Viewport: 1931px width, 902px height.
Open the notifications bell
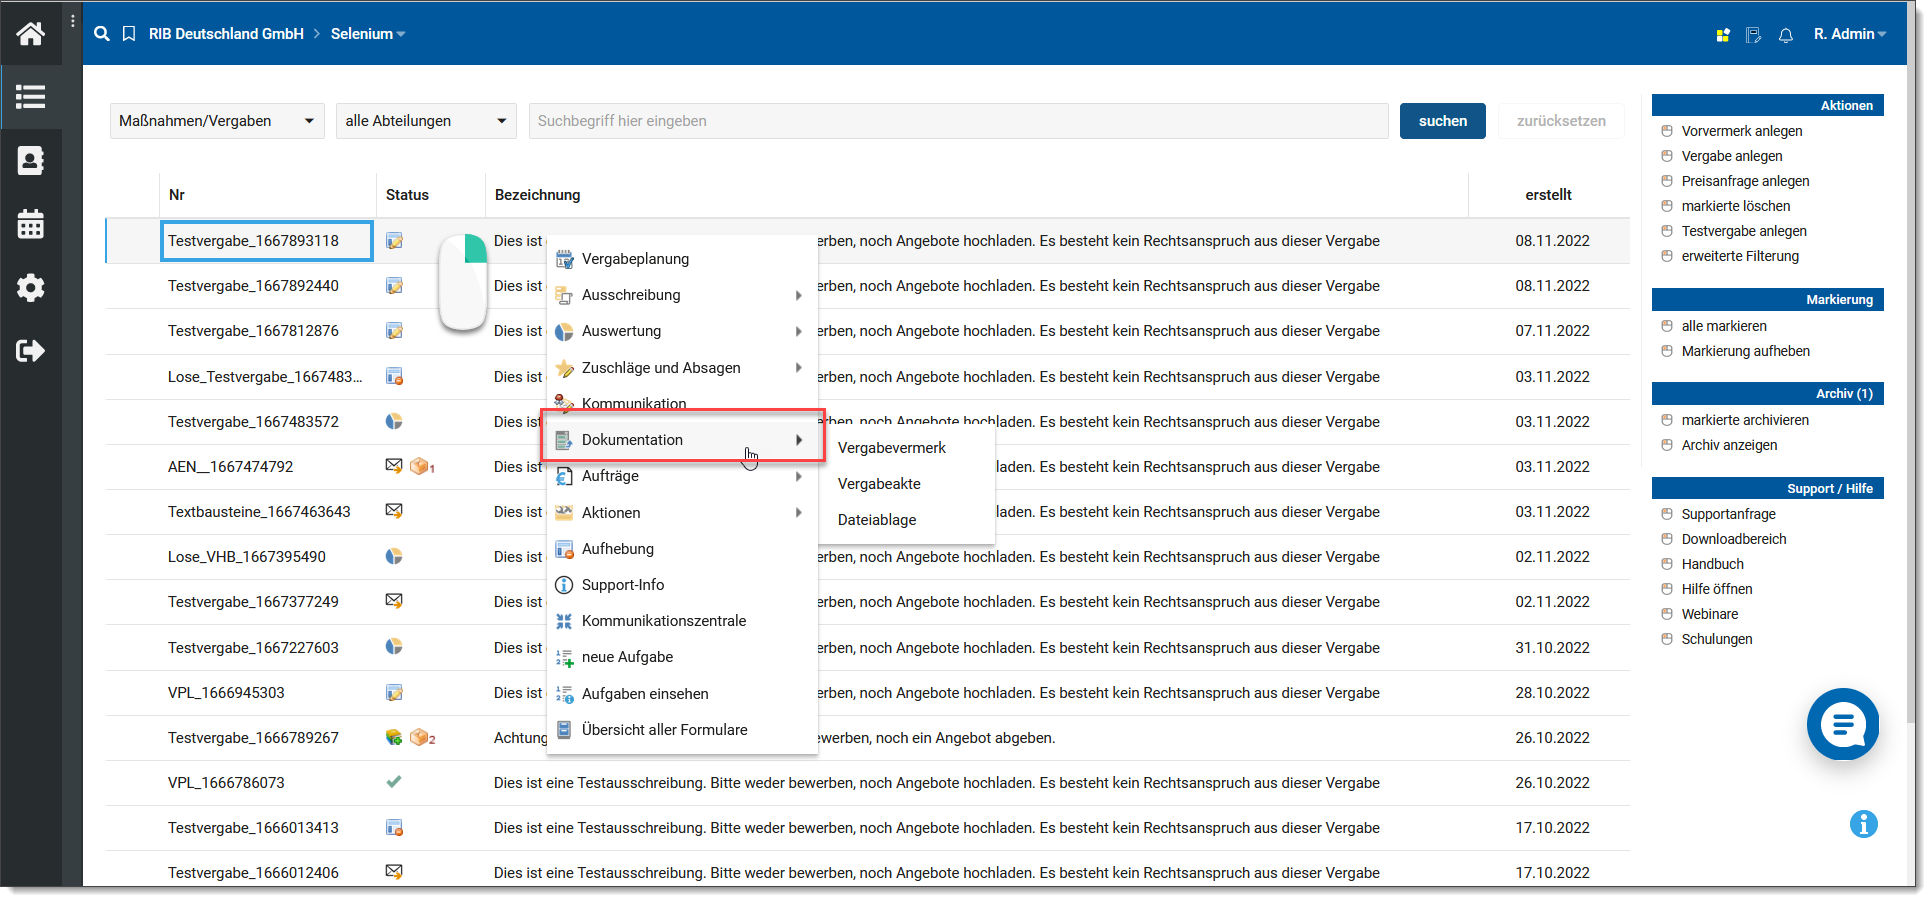pos(1786,35)
